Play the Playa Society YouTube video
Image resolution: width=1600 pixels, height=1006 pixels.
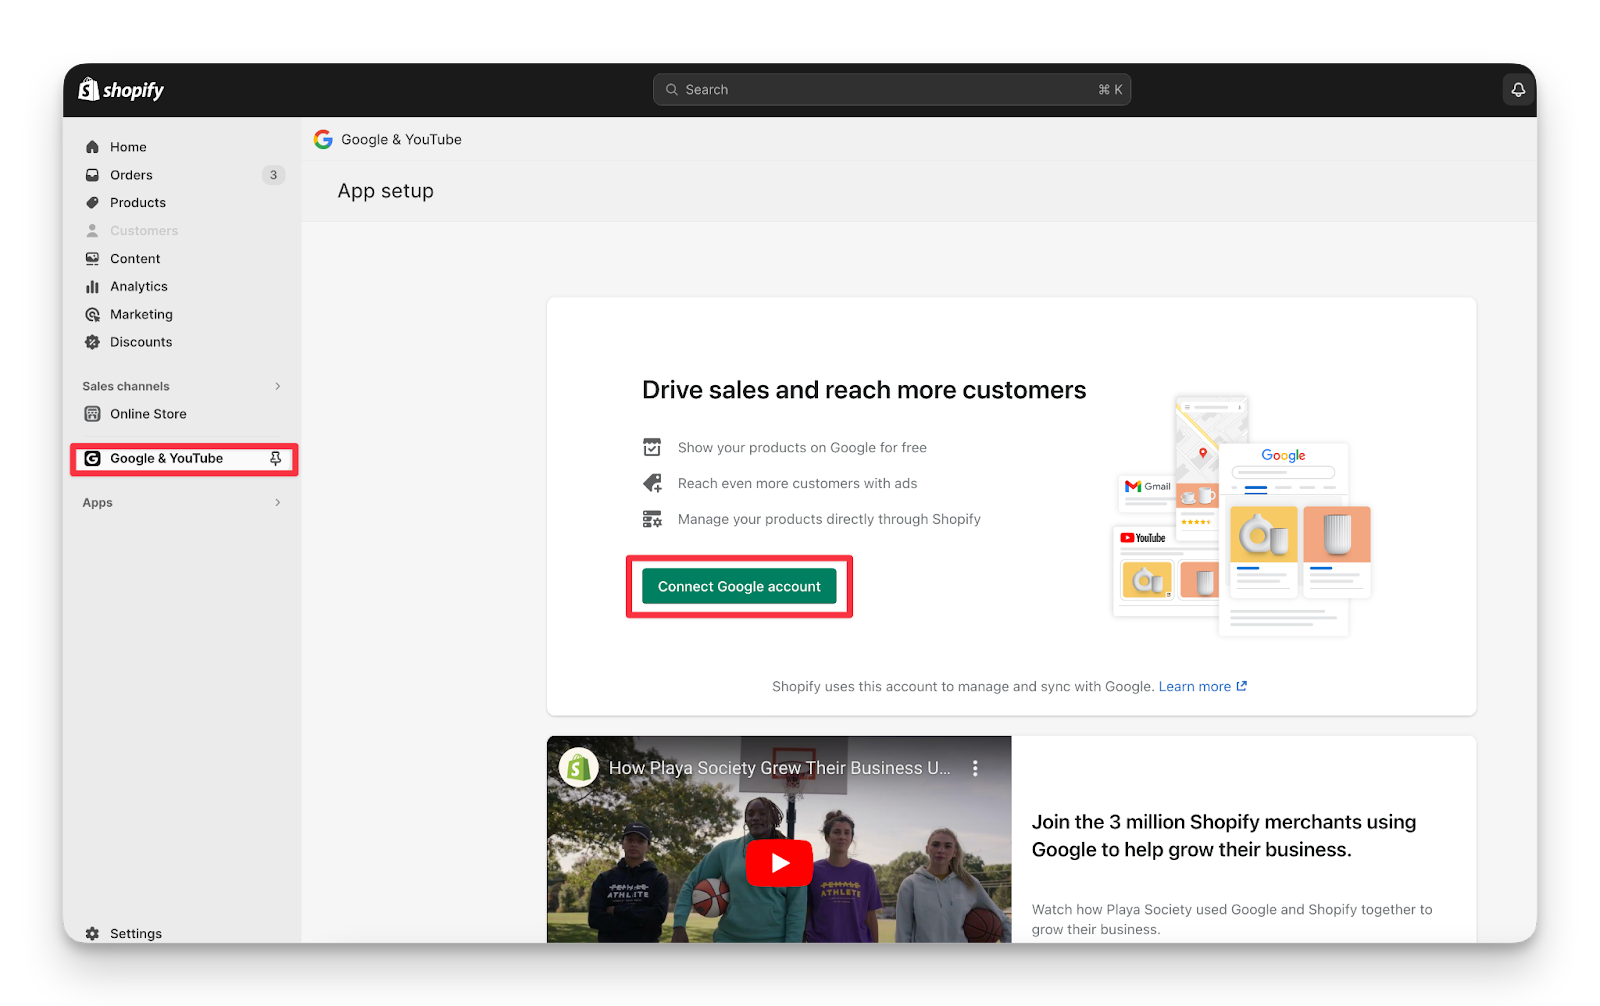click(778, 863)
